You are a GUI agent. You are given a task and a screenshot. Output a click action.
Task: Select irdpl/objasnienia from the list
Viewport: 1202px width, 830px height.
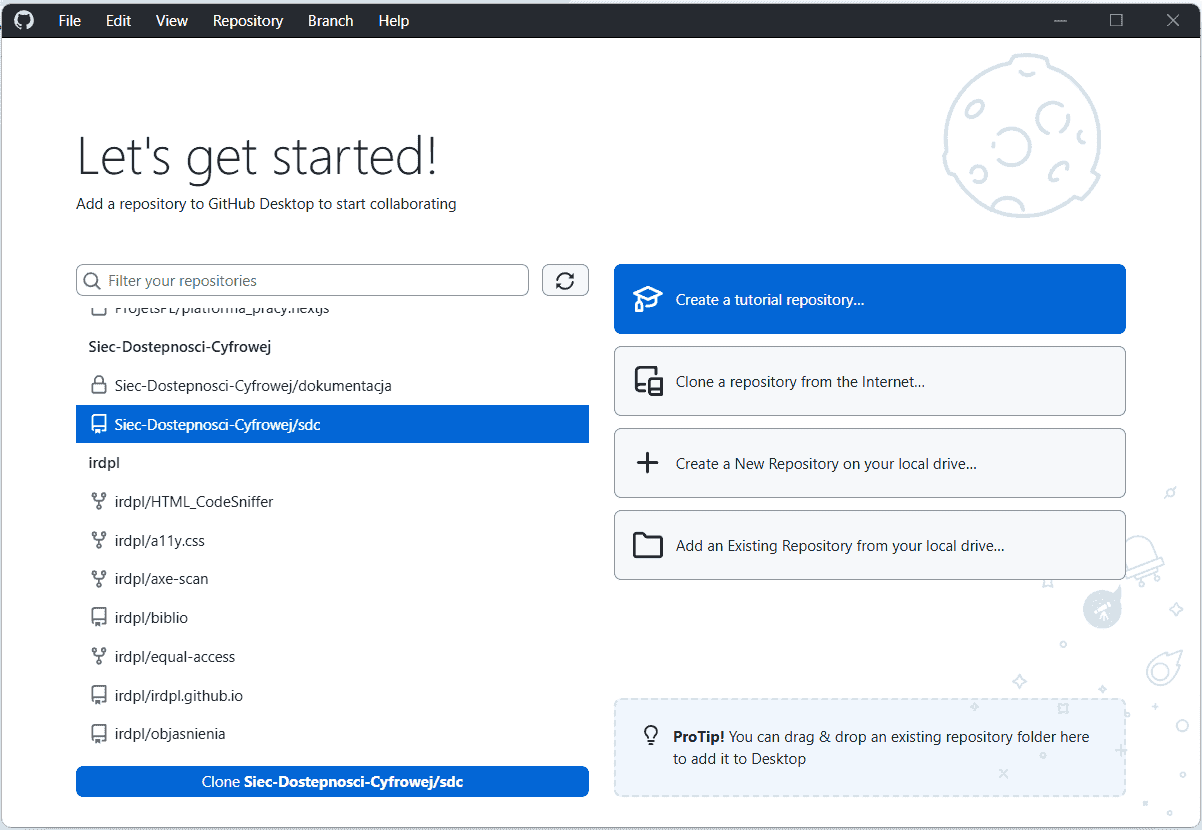(170, 734)
